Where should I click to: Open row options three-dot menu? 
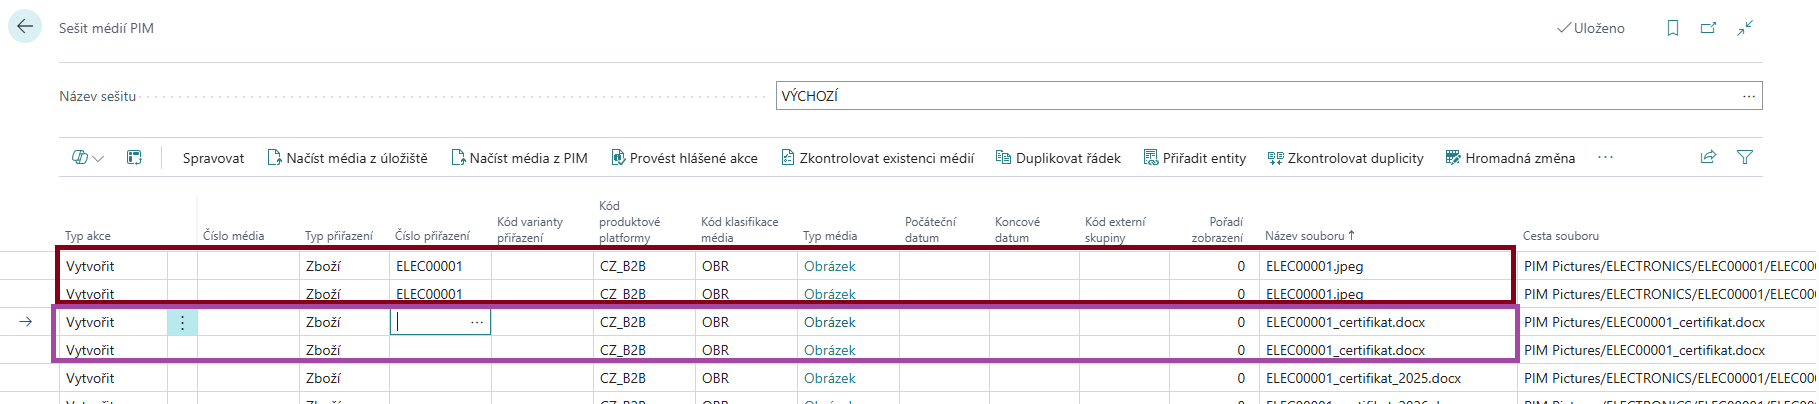pyautogui.click(x=182, y=322)
